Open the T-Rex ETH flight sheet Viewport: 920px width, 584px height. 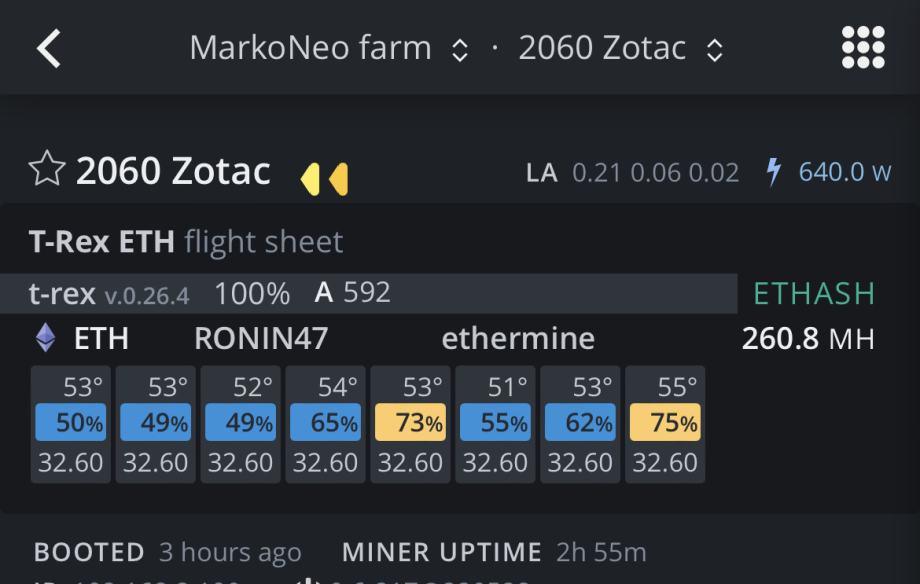tap(185, 241)
